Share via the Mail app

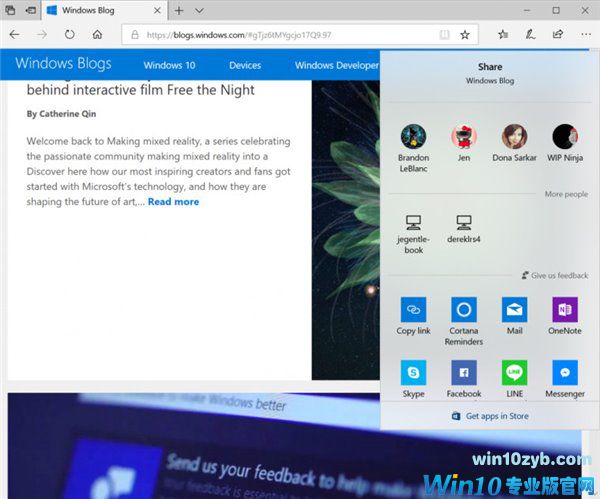pos(514,316)
